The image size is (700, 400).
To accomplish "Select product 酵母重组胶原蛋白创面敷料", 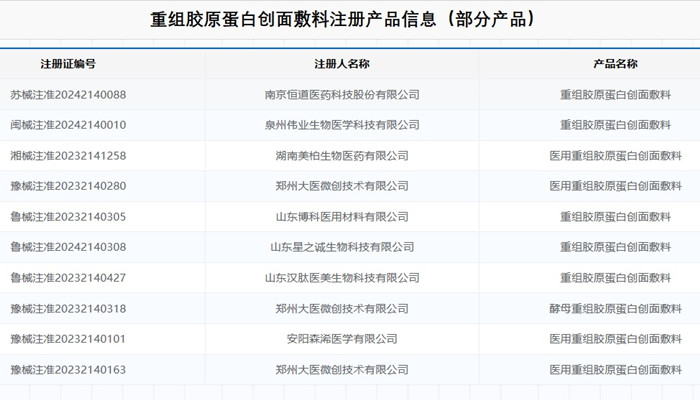I will pyautogui.click(x=615, y=309).
